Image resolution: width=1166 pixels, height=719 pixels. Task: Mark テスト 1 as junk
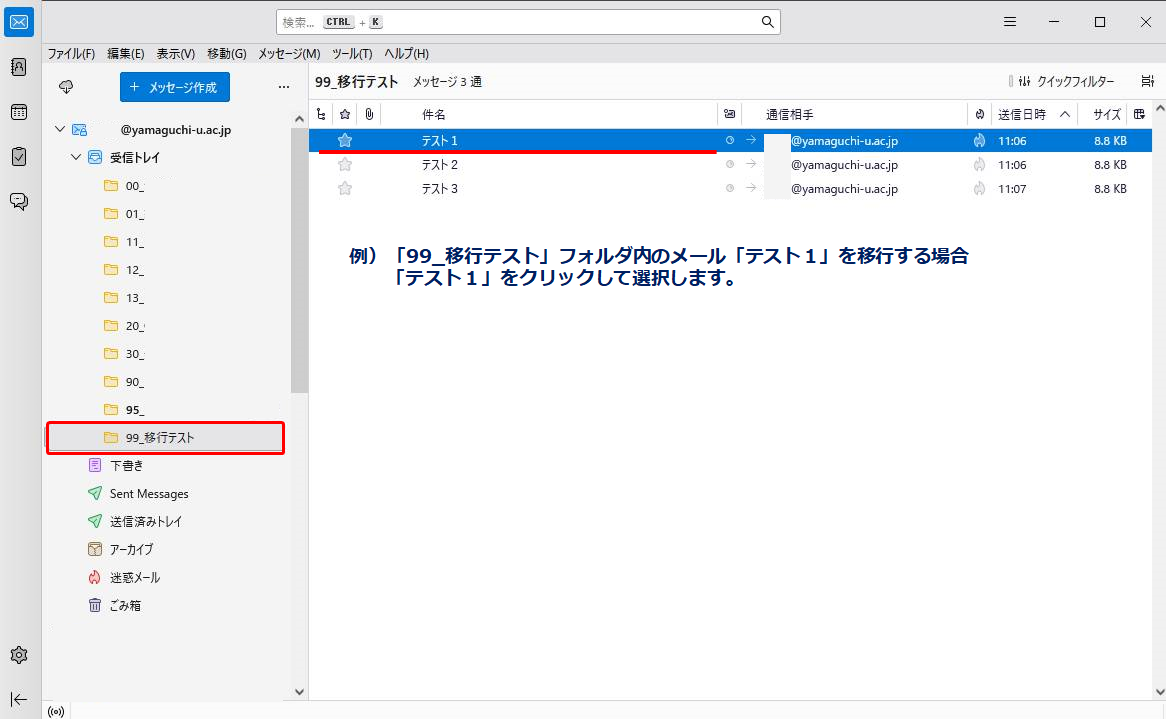click(x=979, y=141)
